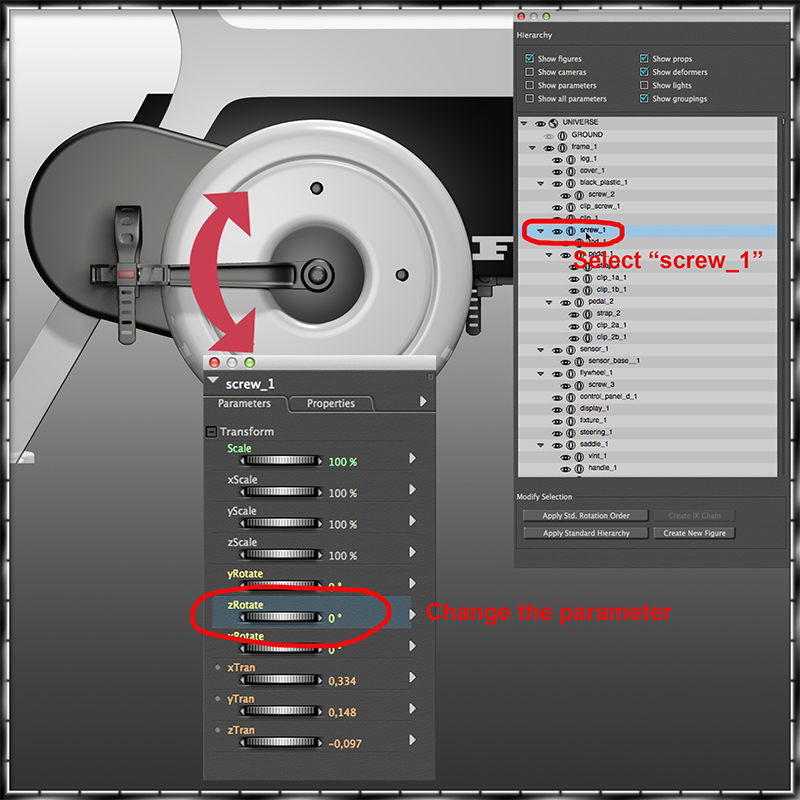Select the vint_1 row in Hierarchy
Image resolution: width=800 pixels, height=800 pixels.
click(x=647, y=457)
